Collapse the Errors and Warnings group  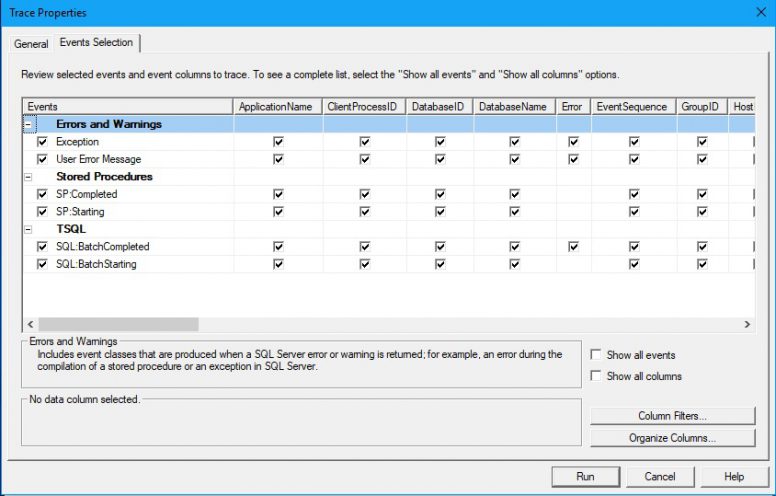coord(28,124)
